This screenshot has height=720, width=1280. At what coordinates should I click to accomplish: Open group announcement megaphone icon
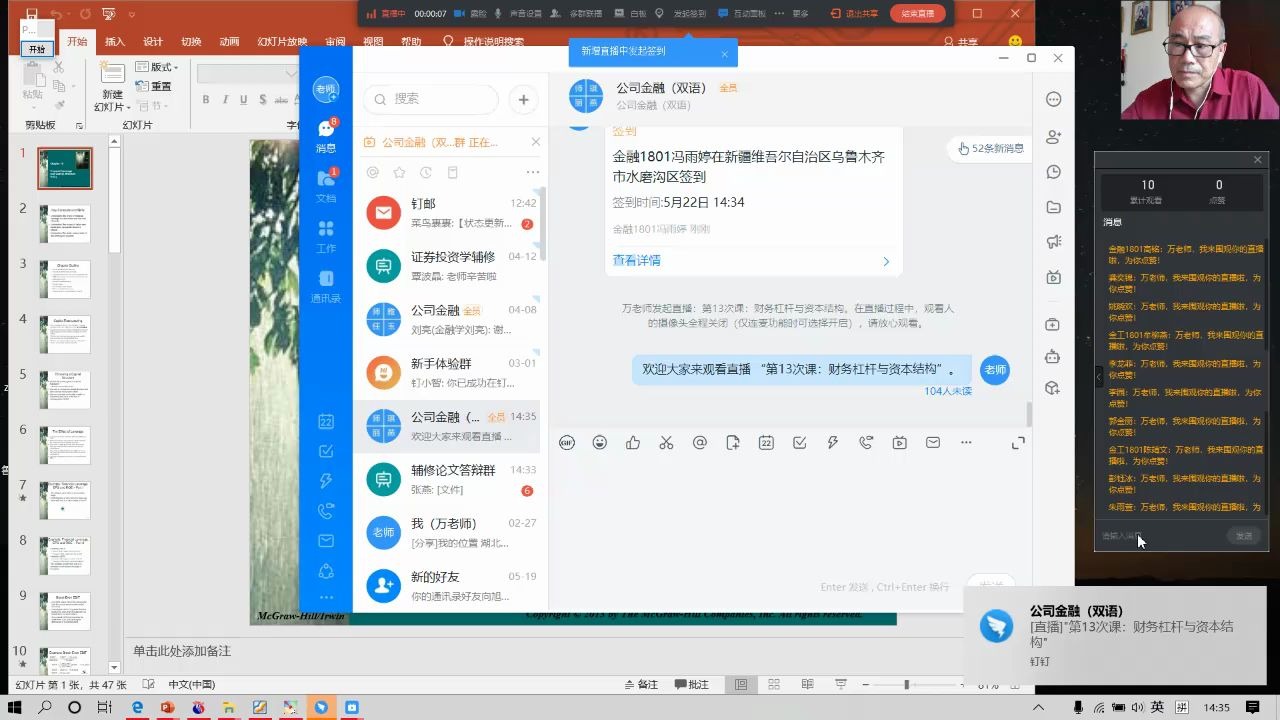pos(1053,242)
